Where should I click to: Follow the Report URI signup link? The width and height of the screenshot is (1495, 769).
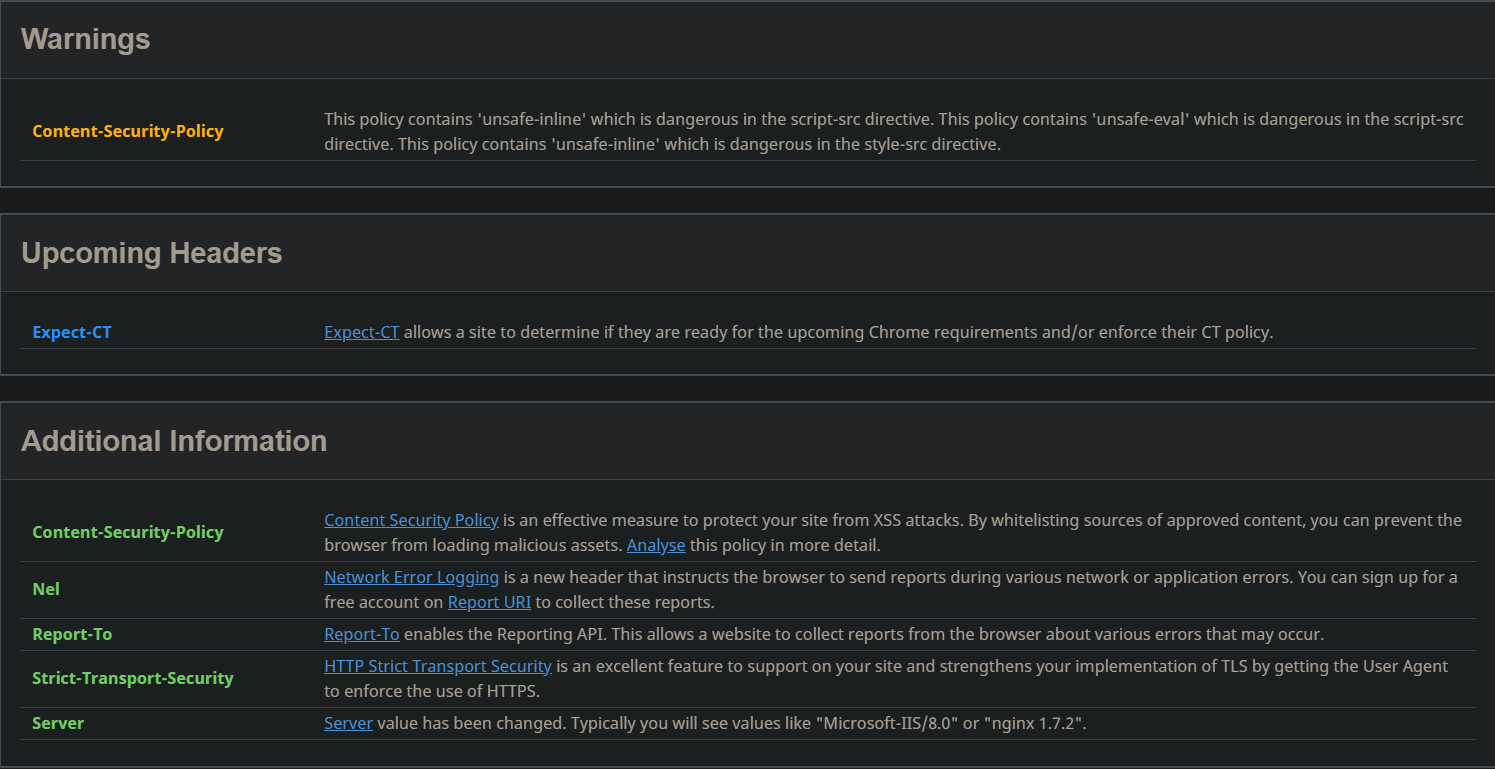coord(489,601)
